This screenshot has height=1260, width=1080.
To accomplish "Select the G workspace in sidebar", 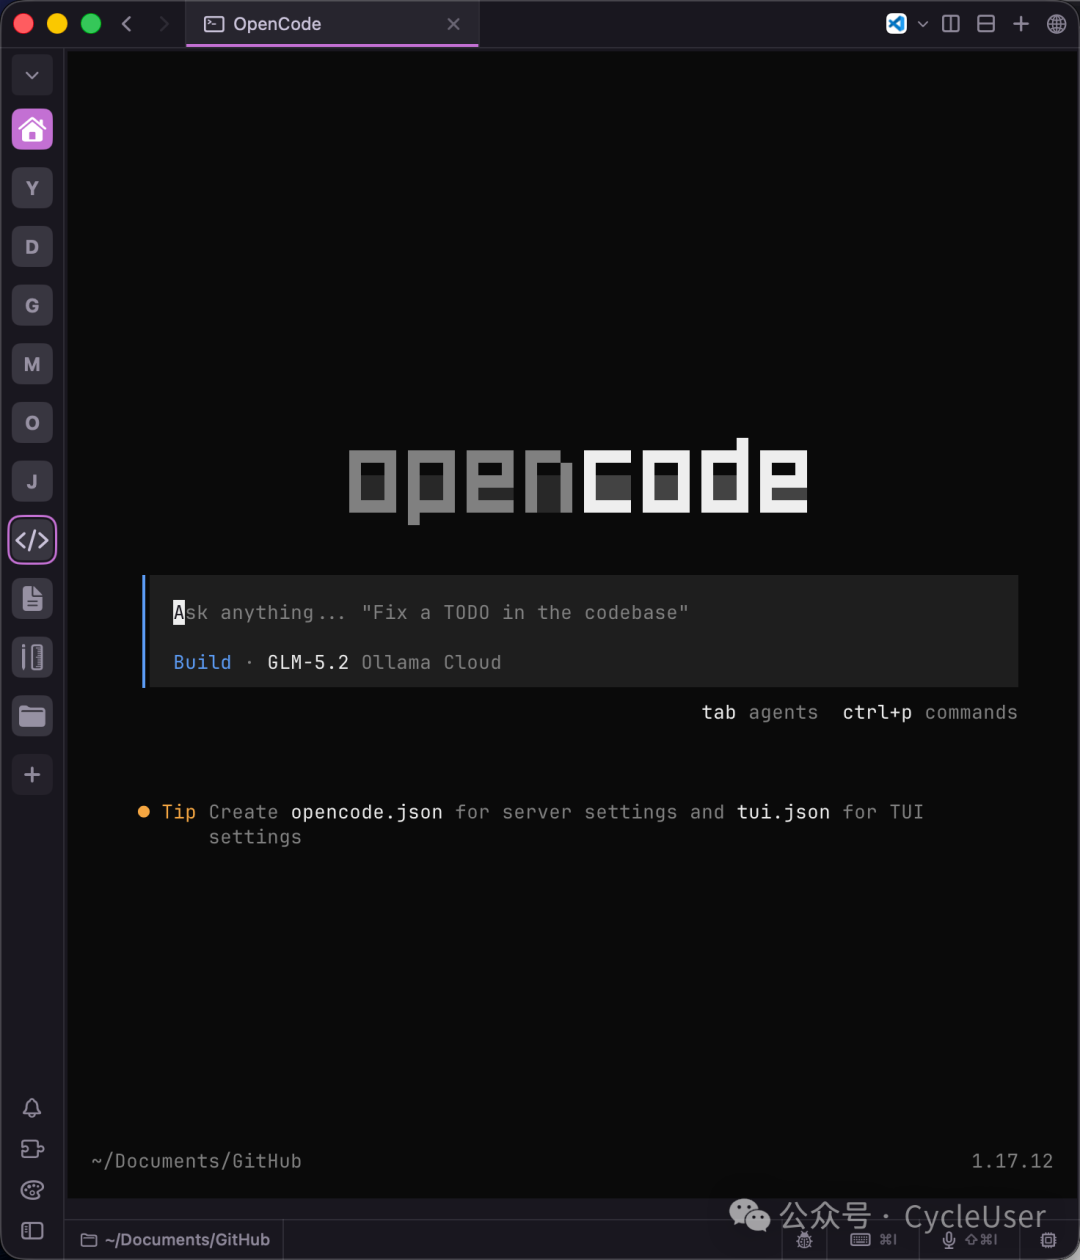I will (x=32, y=306).
